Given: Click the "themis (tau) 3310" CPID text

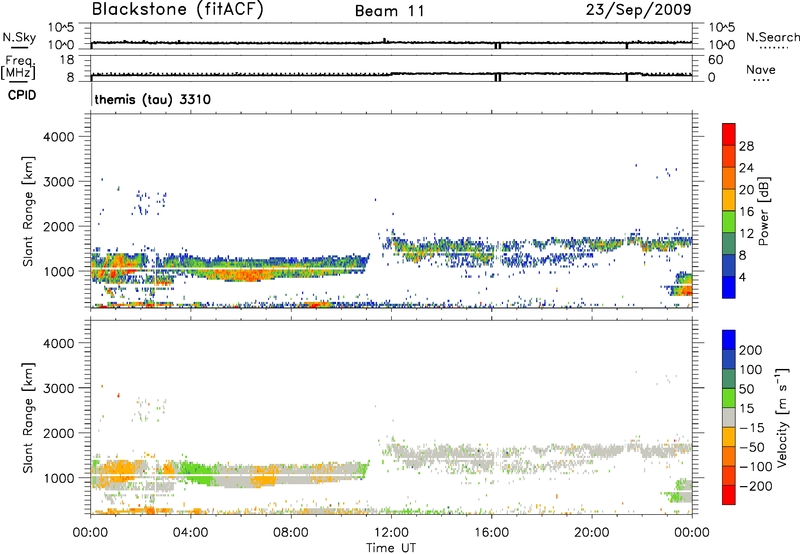Looking at the screenshot, I should pos(153,99).
